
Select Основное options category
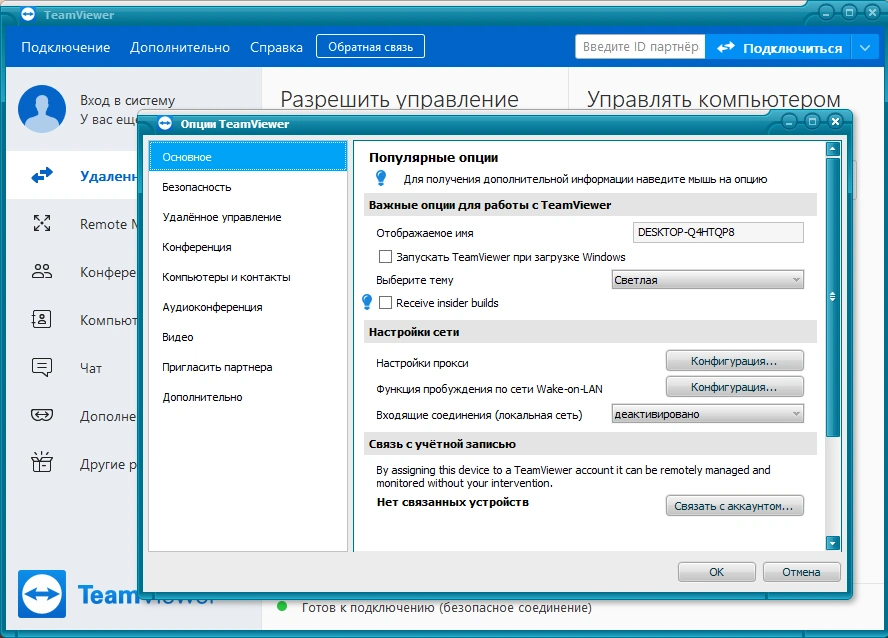coord(248,157)
